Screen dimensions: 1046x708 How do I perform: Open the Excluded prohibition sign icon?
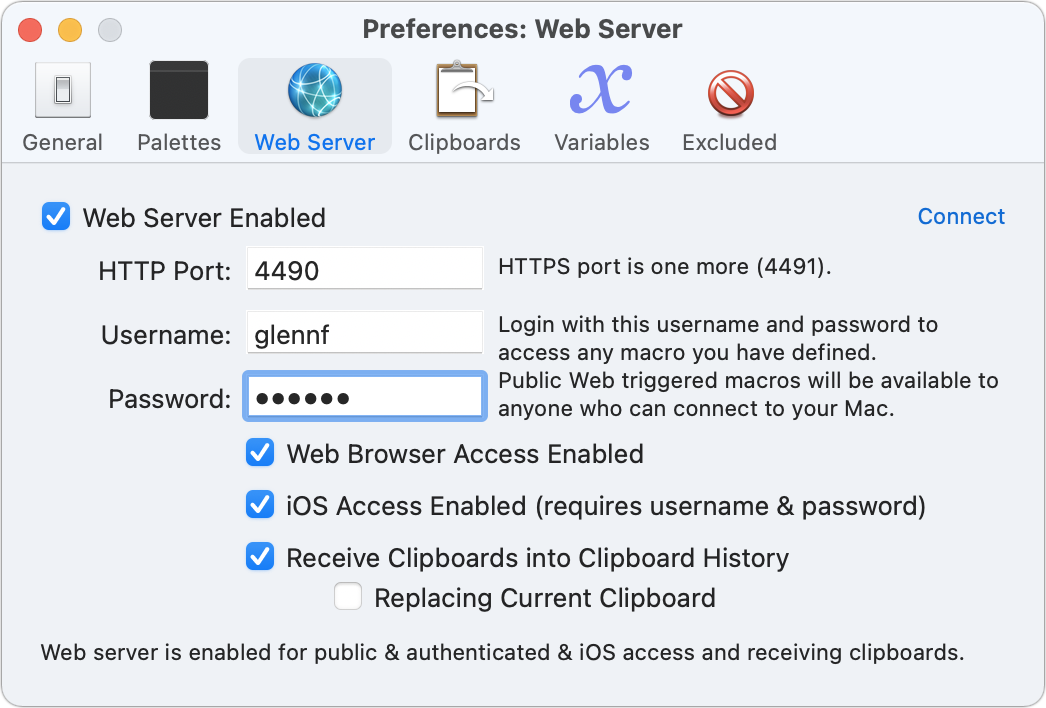click(730, 93)
